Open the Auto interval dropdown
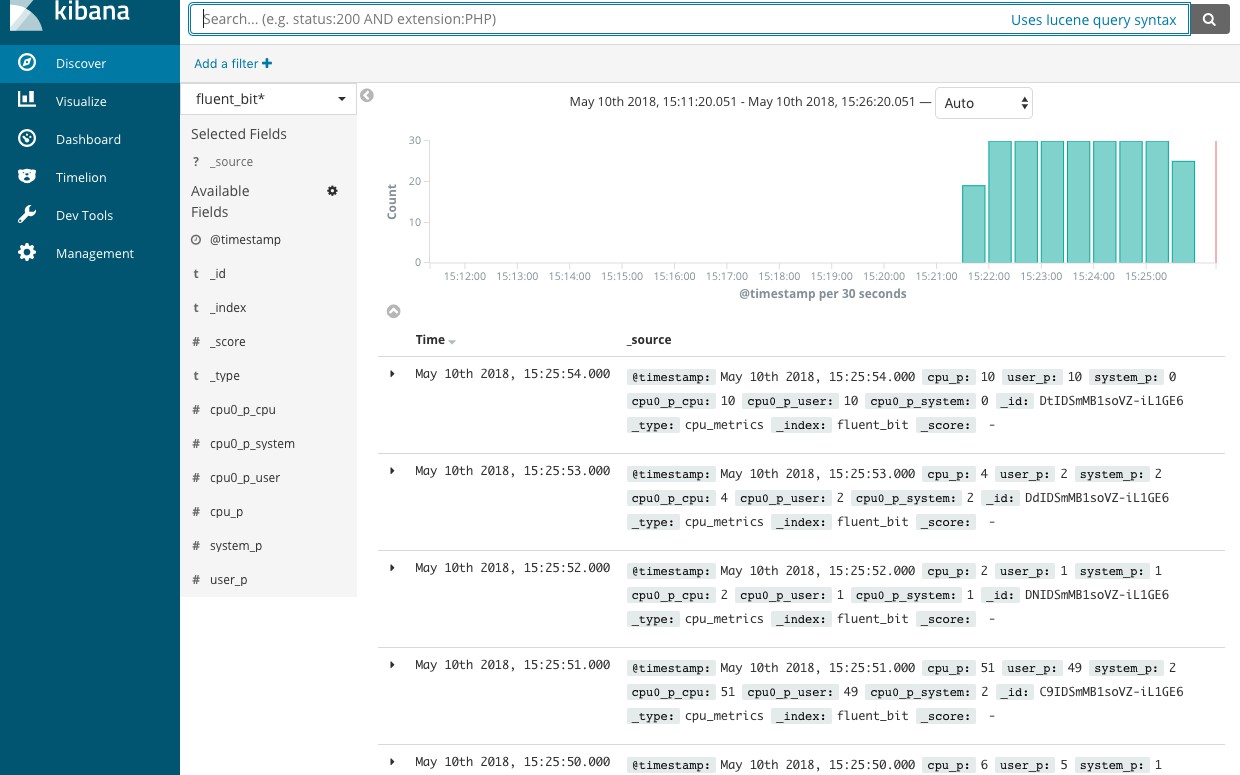 coord(983,103)
